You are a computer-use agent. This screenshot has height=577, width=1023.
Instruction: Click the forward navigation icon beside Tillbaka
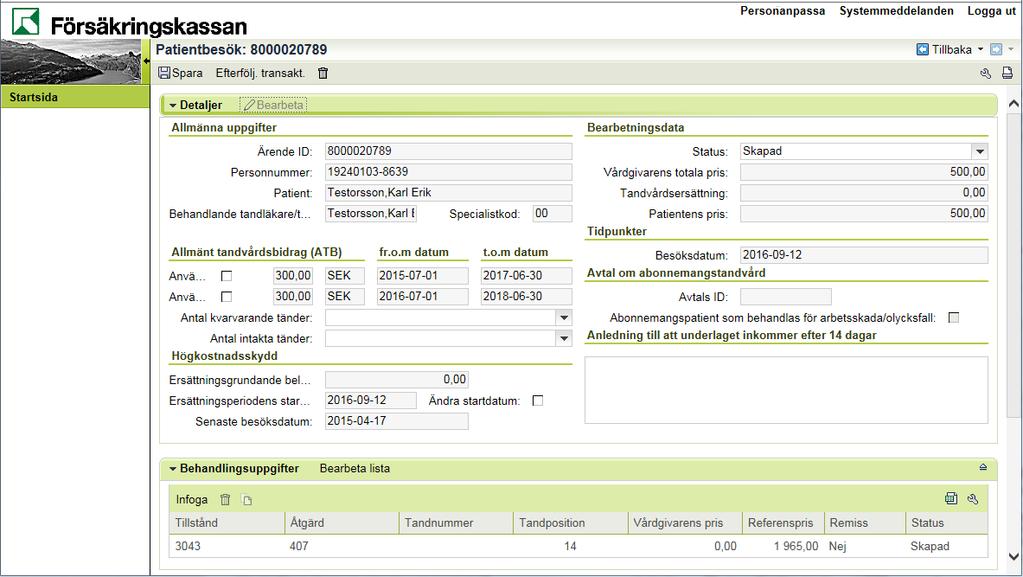[996, 50]
